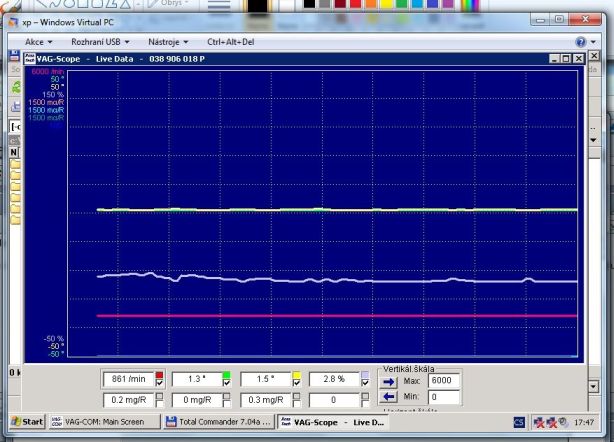This screenshot has height=442, width=614.
Task: Click the Min field showing 0
Action: (x=443, y=397)
